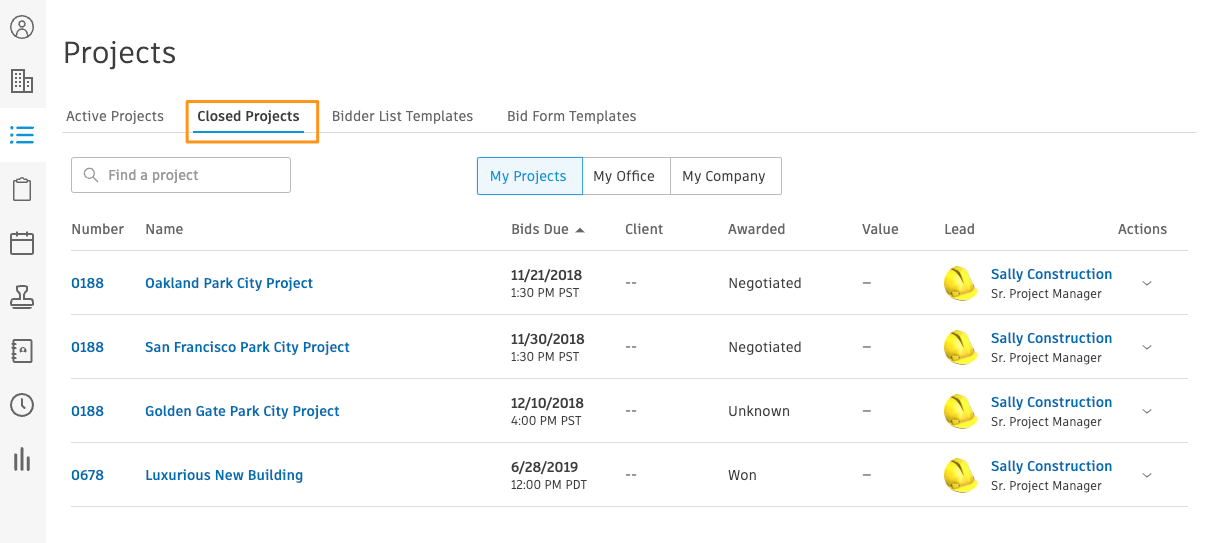Click Sally Construction lead in San Francisco row
Image resolution: width=1211 pixels, height=543 pixels.
click(x=1051, y=338)
